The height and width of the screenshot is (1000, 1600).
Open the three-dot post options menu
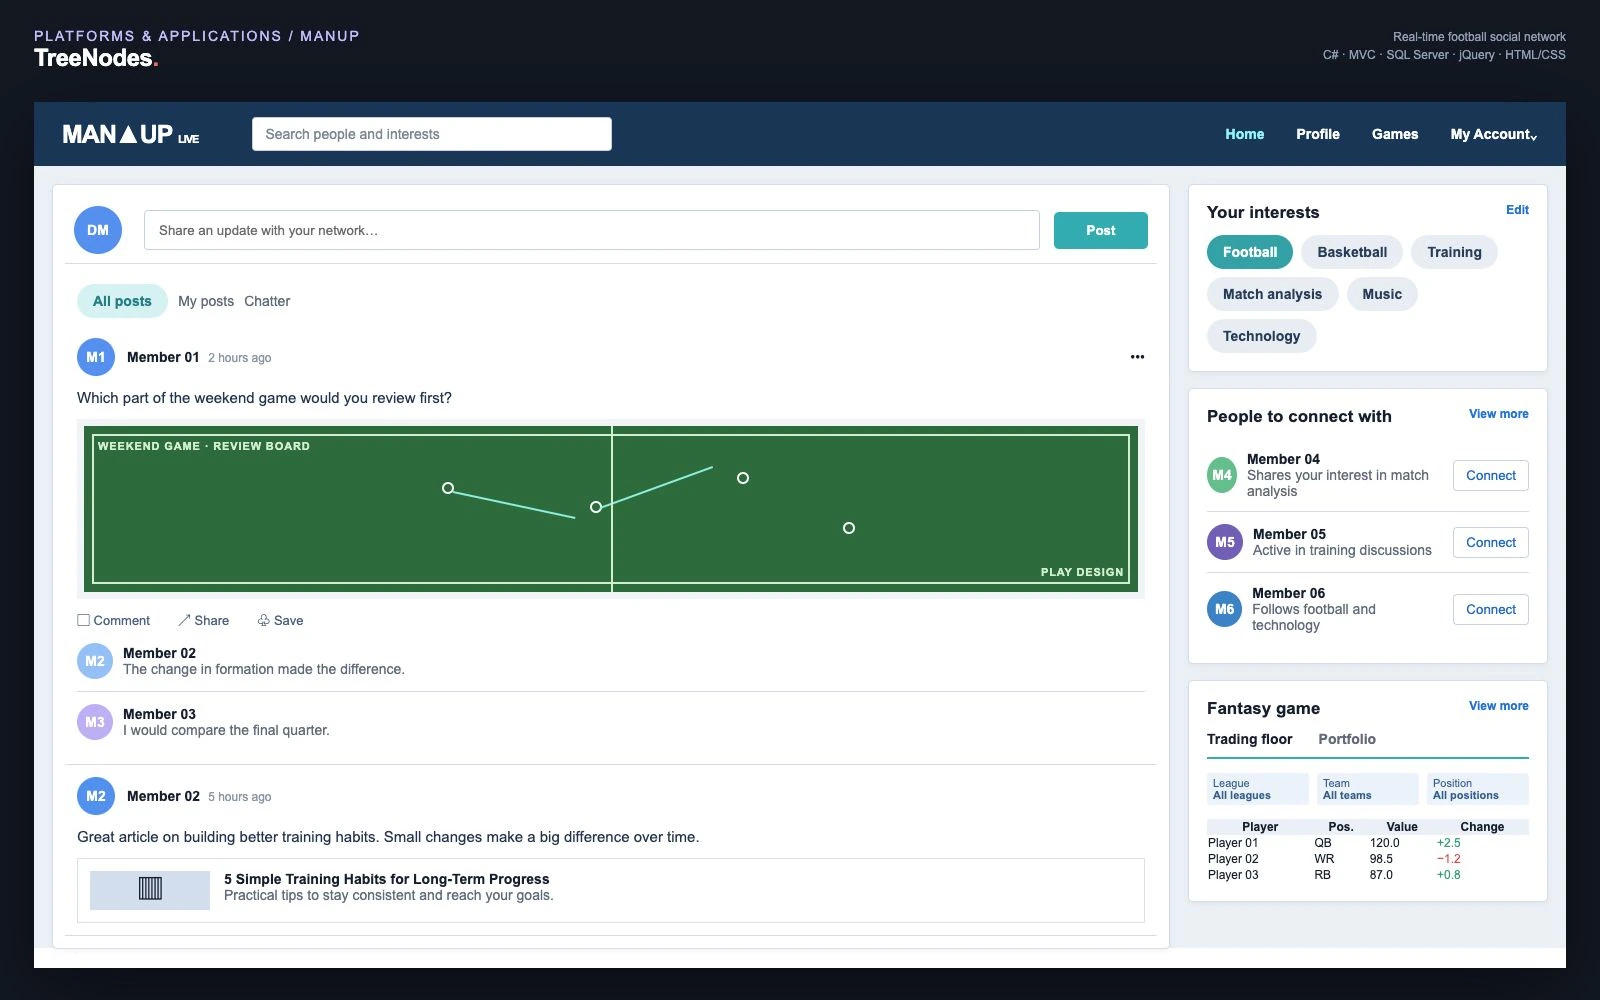(x=1137, y=357)
